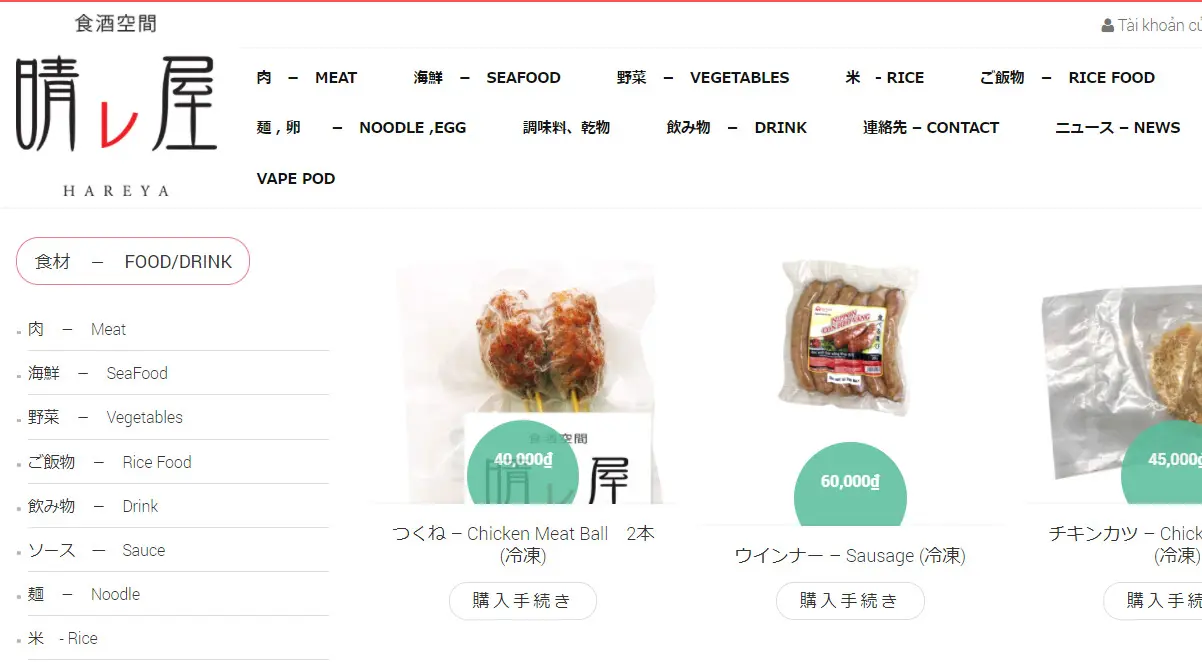Open the MEAT menu item

tap(307, 77)
